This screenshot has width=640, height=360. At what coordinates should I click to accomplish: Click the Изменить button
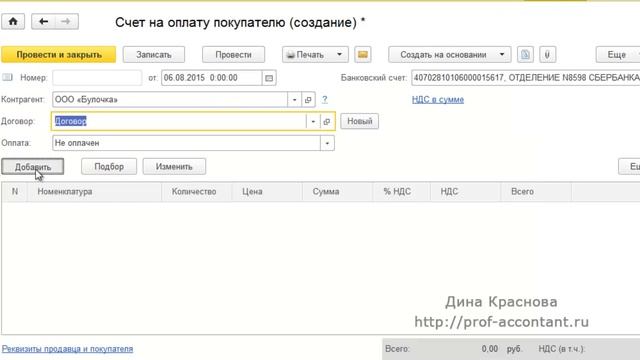174,167
